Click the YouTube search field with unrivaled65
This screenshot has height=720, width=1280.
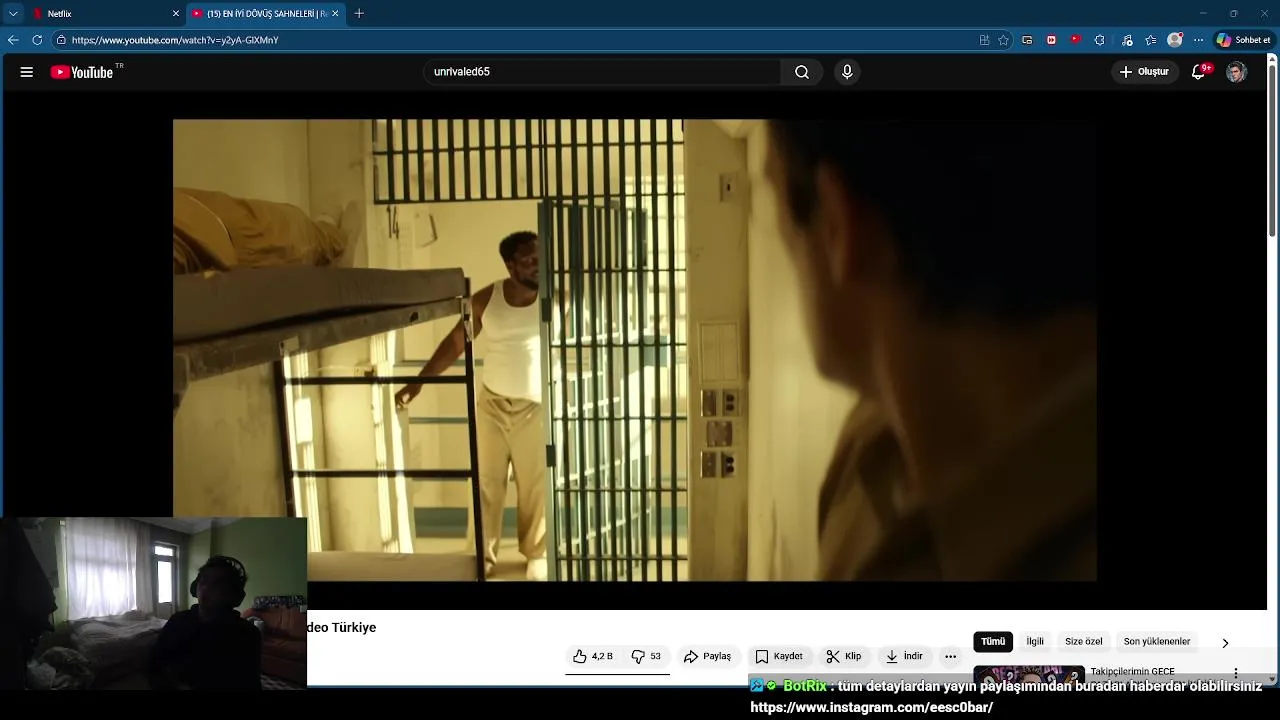[x=603, y=72]
